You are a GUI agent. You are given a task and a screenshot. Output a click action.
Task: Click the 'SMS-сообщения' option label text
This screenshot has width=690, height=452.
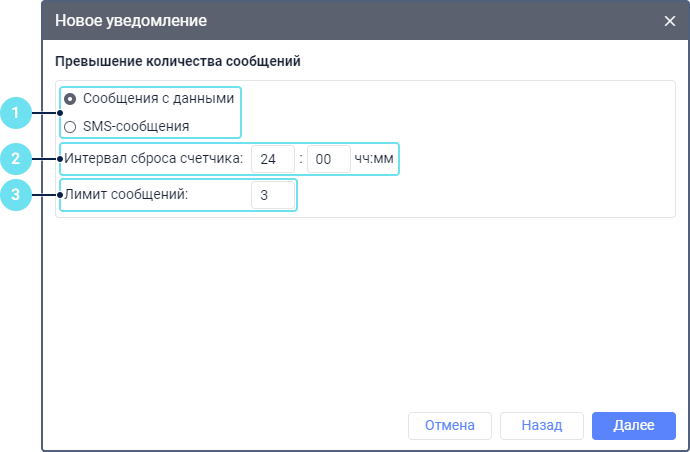pyautogui.click(x=136, y=127)
